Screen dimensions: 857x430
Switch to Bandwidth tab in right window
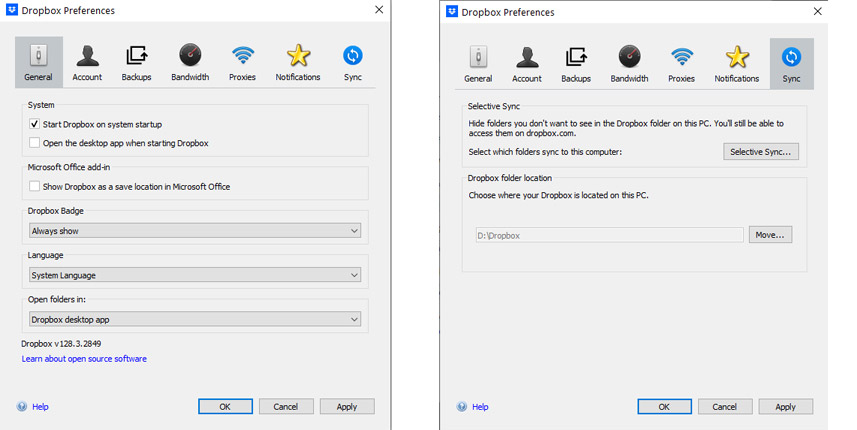pos(629,64)
